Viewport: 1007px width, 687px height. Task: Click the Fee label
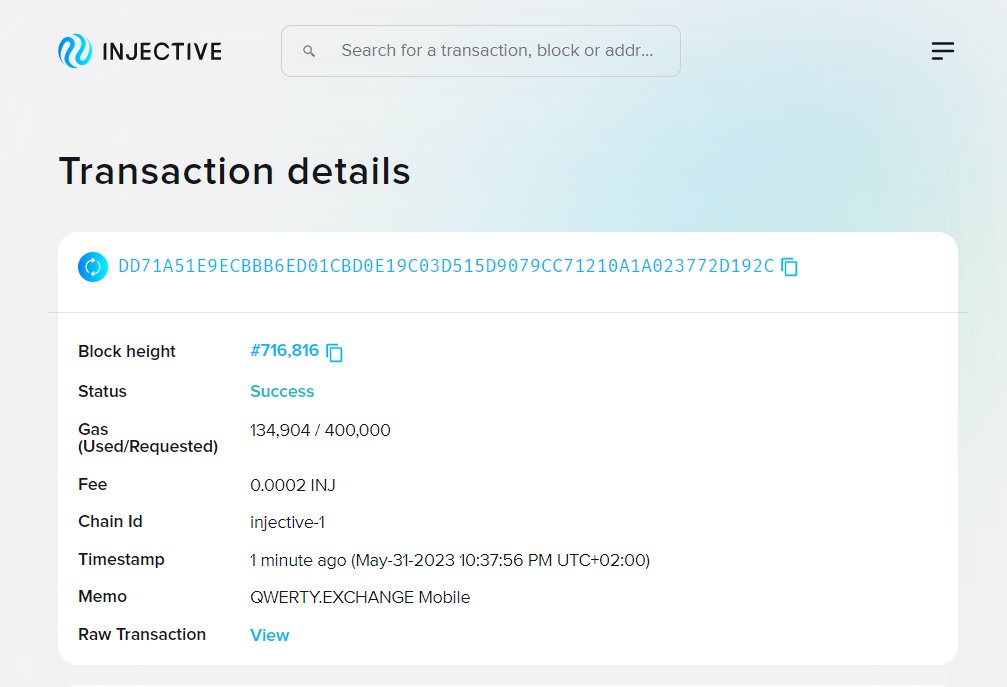coord(92,484)
